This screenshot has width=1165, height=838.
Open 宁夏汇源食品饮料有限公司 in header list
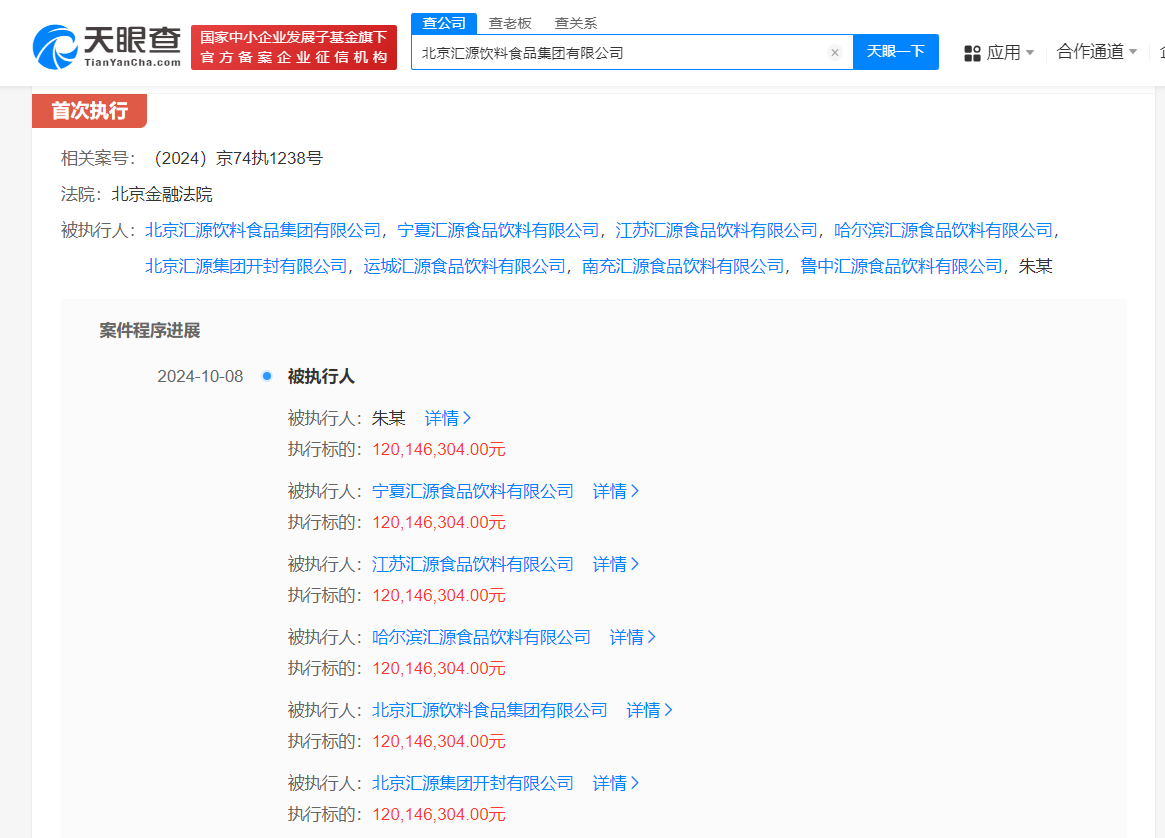498,230
